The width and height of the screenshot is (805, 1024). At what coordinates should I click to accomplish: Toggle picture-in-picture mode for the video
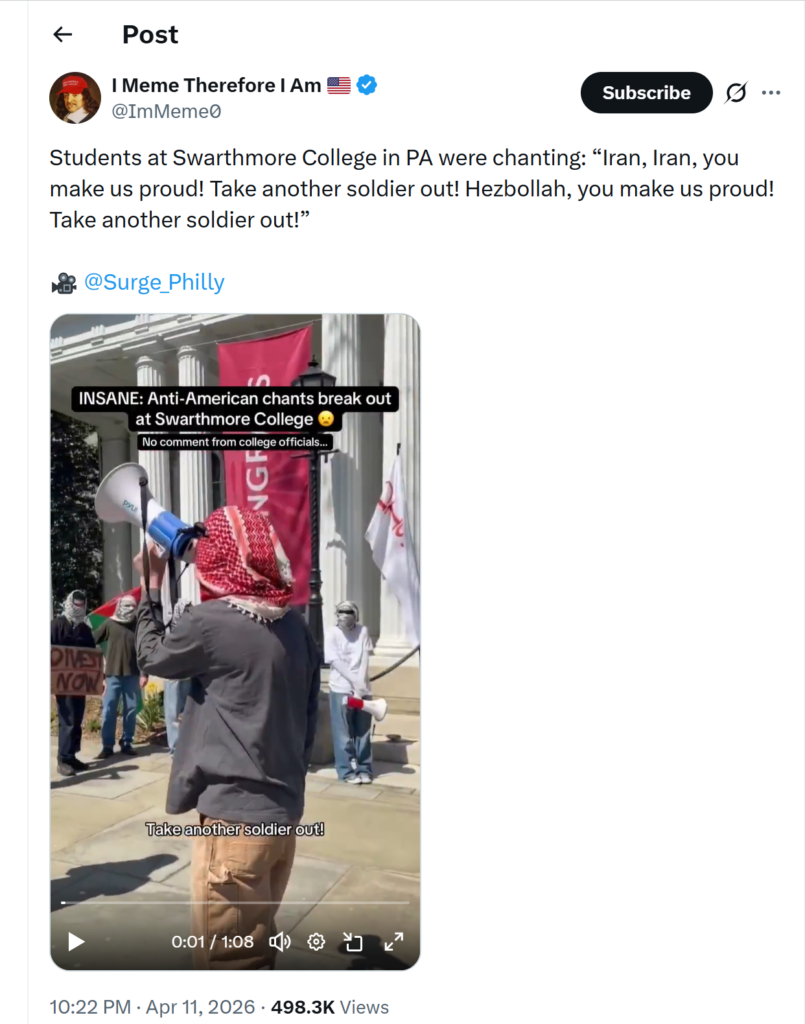[353, 942]
